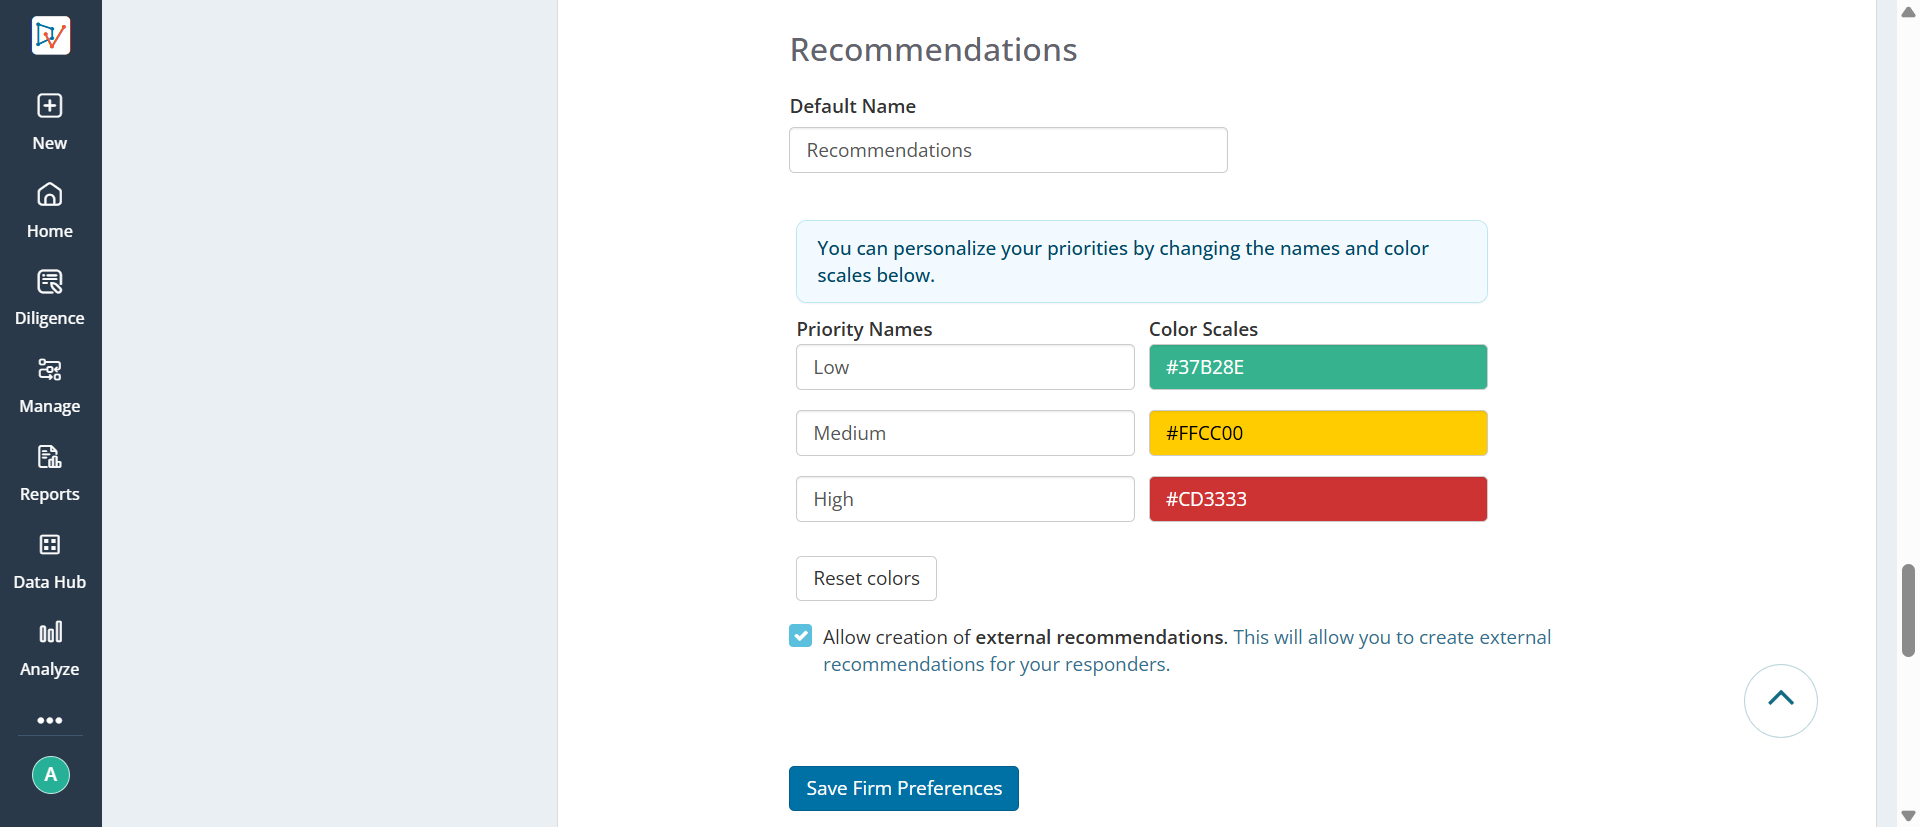Click the Medium priority name field
The image size is (1920, 827).
tap(965, 433)
